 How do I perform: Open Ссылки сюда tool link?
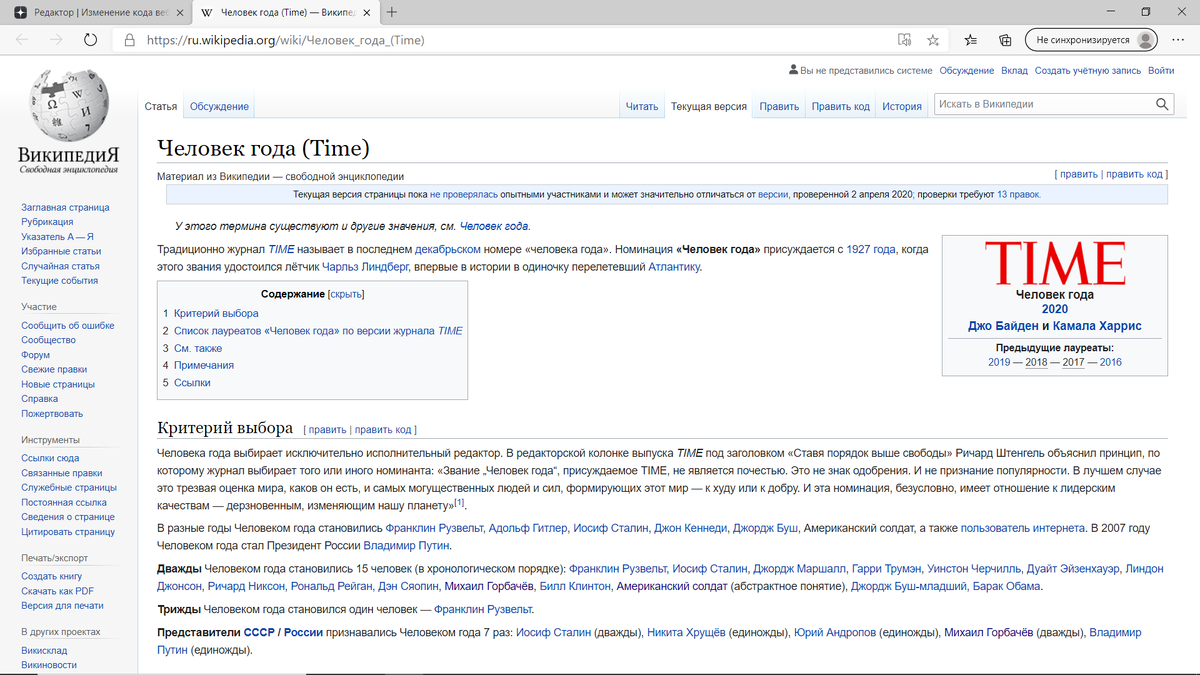[x=50, y=459]
